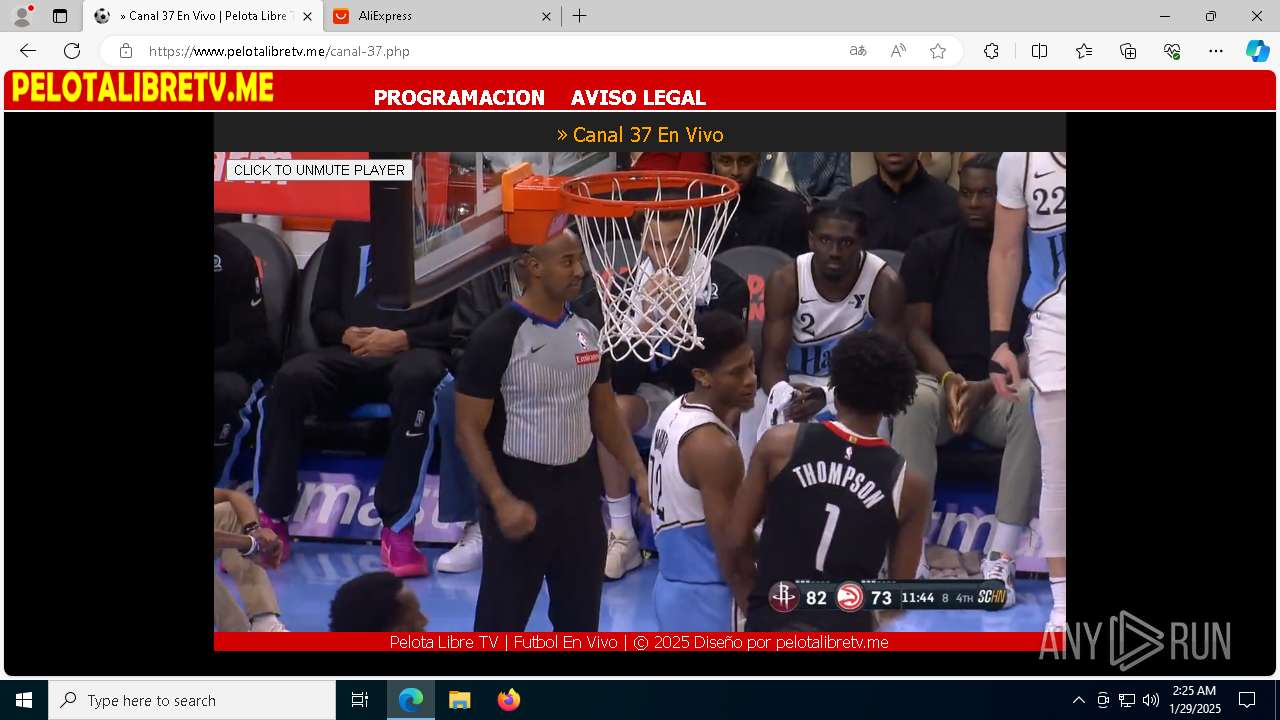Add this page to favorites

point(938,51)
